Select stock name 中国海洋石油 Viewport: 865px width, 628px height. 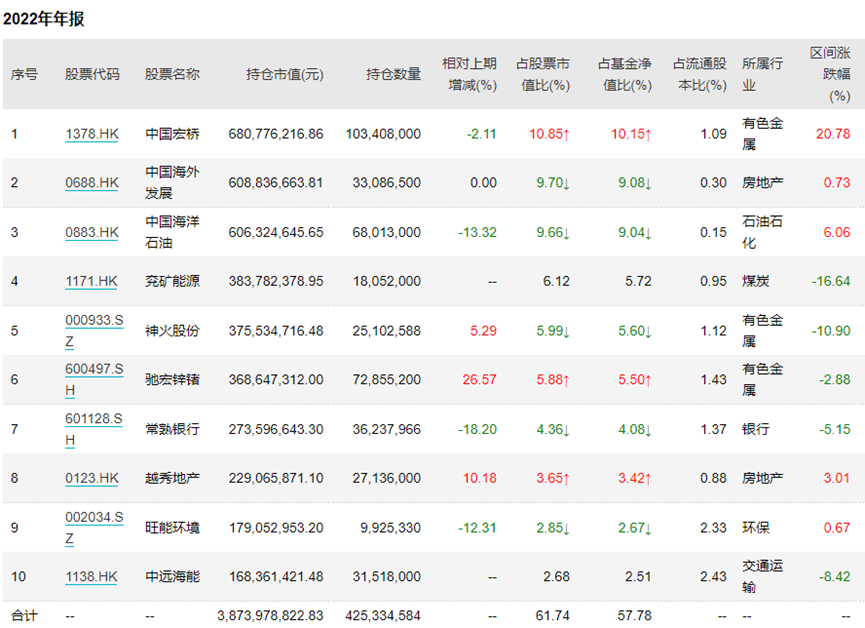(x=172, y=232)
